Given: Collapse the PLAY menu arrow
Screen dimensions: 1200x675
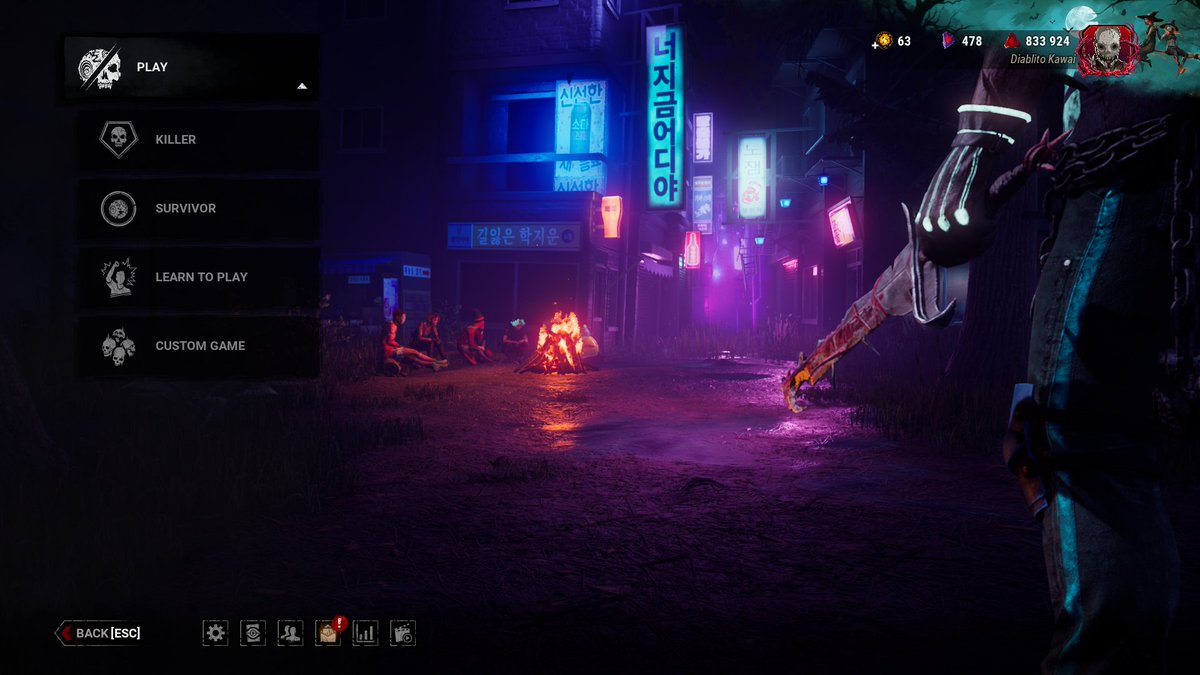Looking at the screenshot, I should (302, 87).
